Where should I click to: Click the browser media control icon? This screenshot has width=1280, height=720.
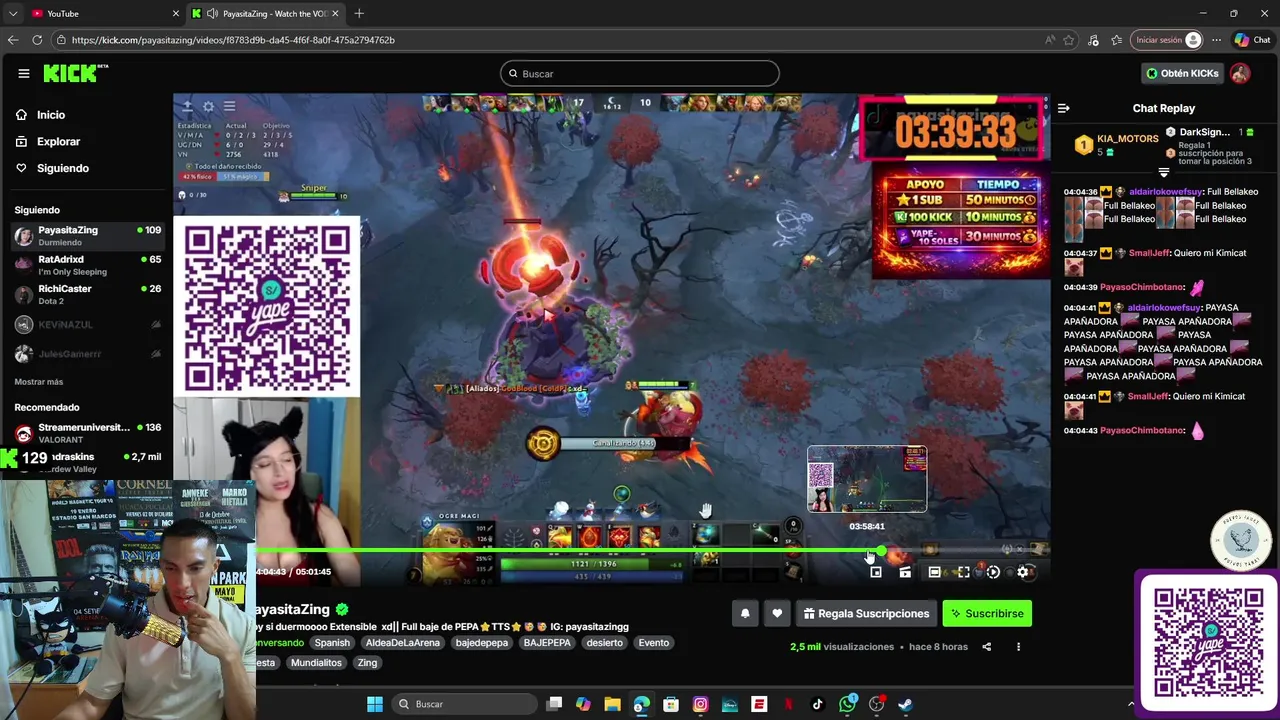tap(1093, 40)
